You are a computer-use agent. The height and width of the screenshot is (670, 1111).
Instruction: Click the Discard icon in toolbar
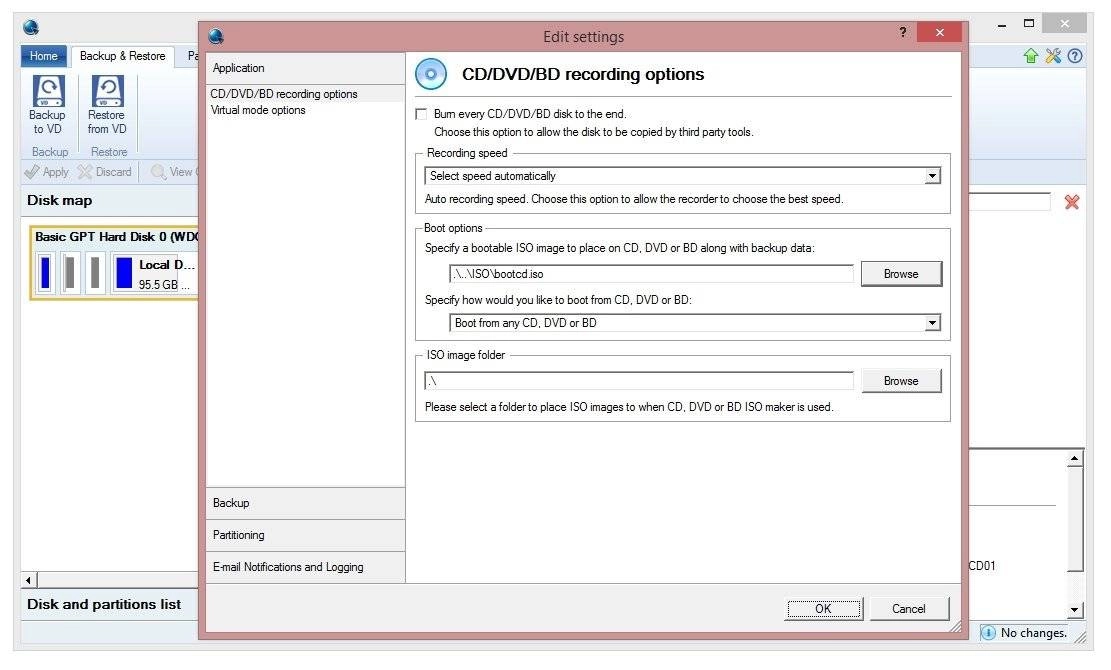(85, 172)
